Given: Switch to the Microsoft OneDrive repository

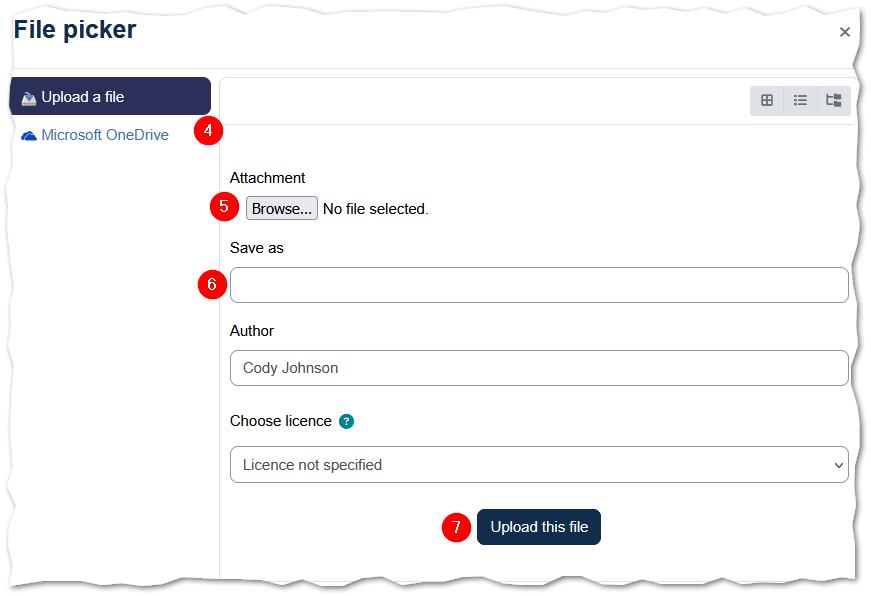Looking at the screenshot, I should (103, 134).
